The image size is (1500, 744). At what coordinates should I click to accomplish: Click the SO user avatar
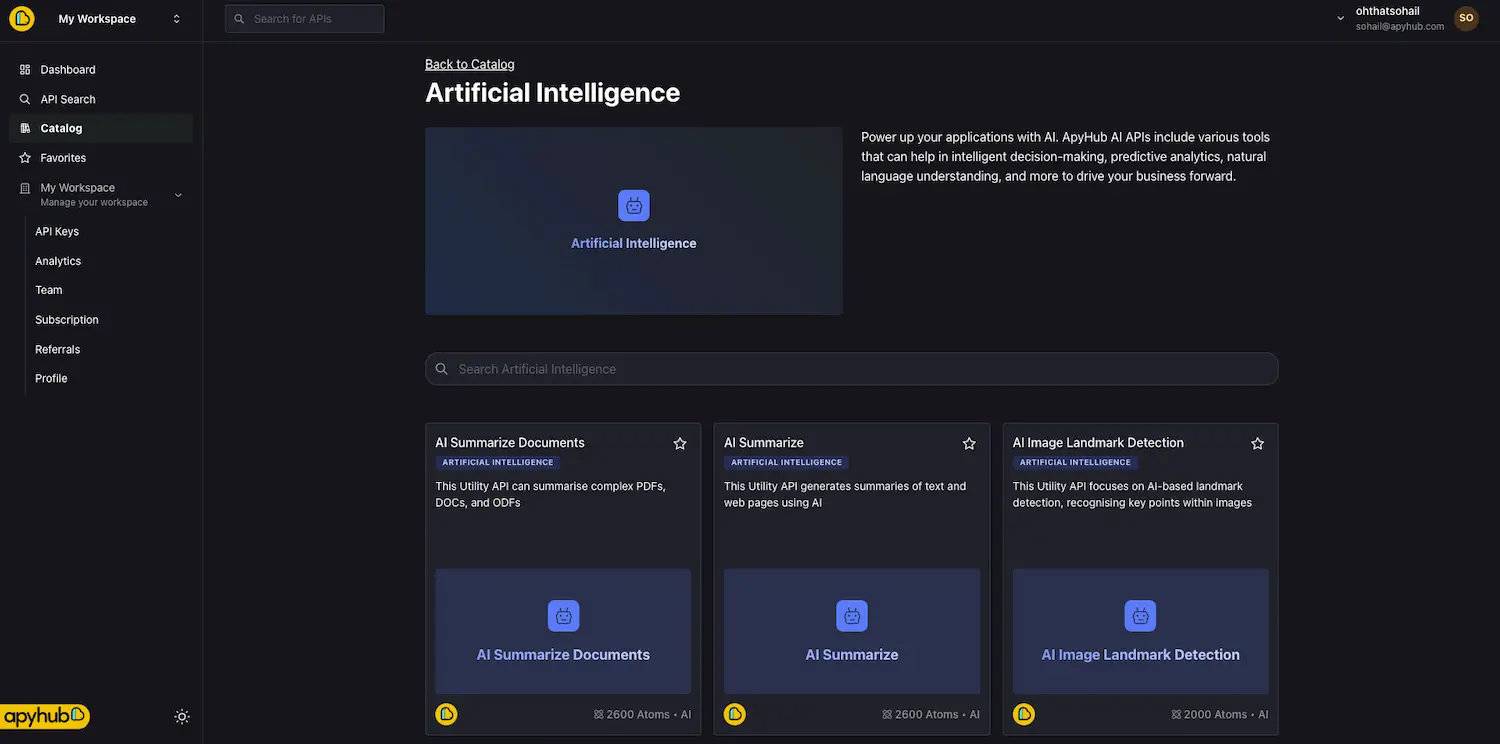pyautogui.click(x=1466, y=18)
